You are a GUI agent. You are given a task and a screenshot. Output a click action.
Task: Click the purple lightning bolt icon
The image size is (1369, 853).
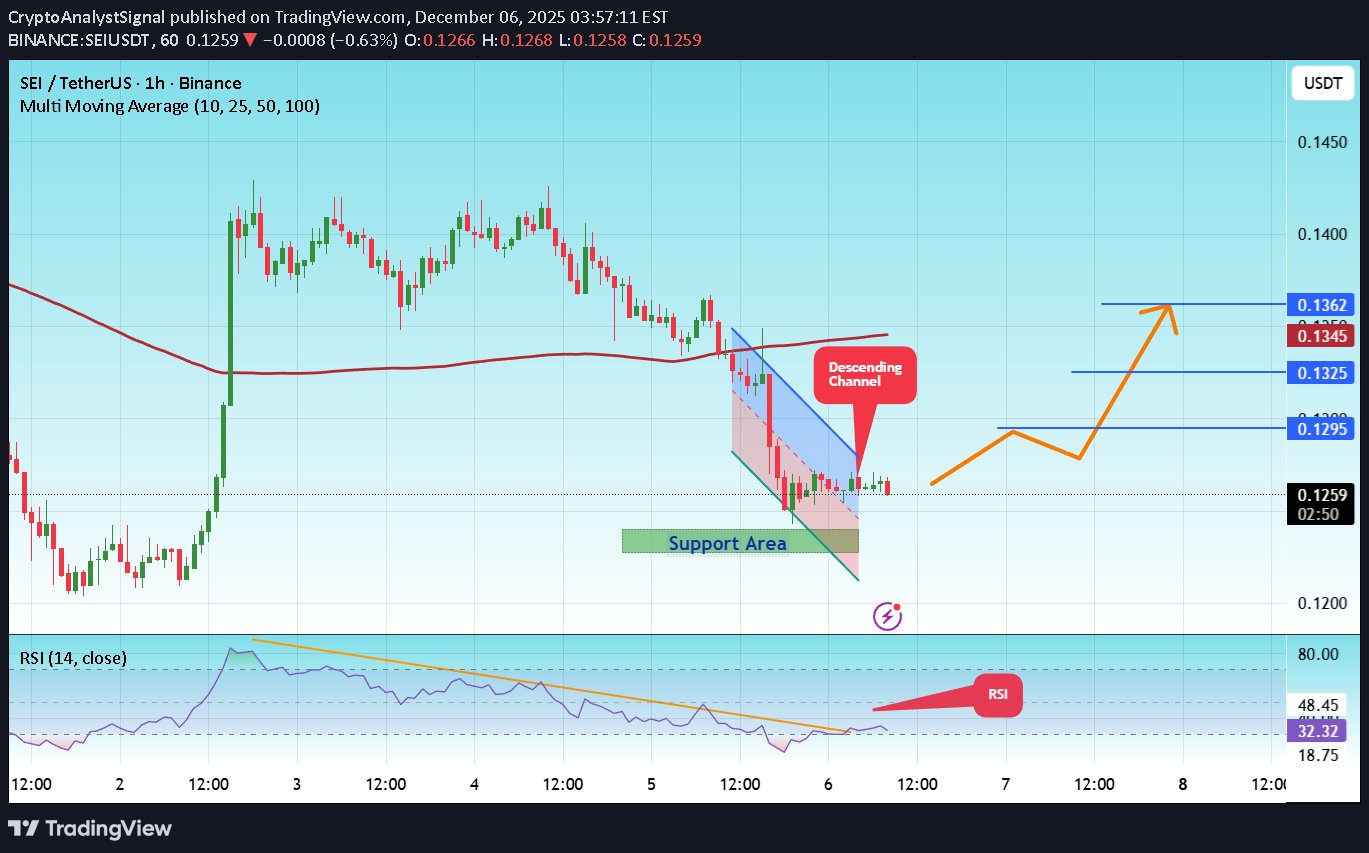(x=887, y=616)
